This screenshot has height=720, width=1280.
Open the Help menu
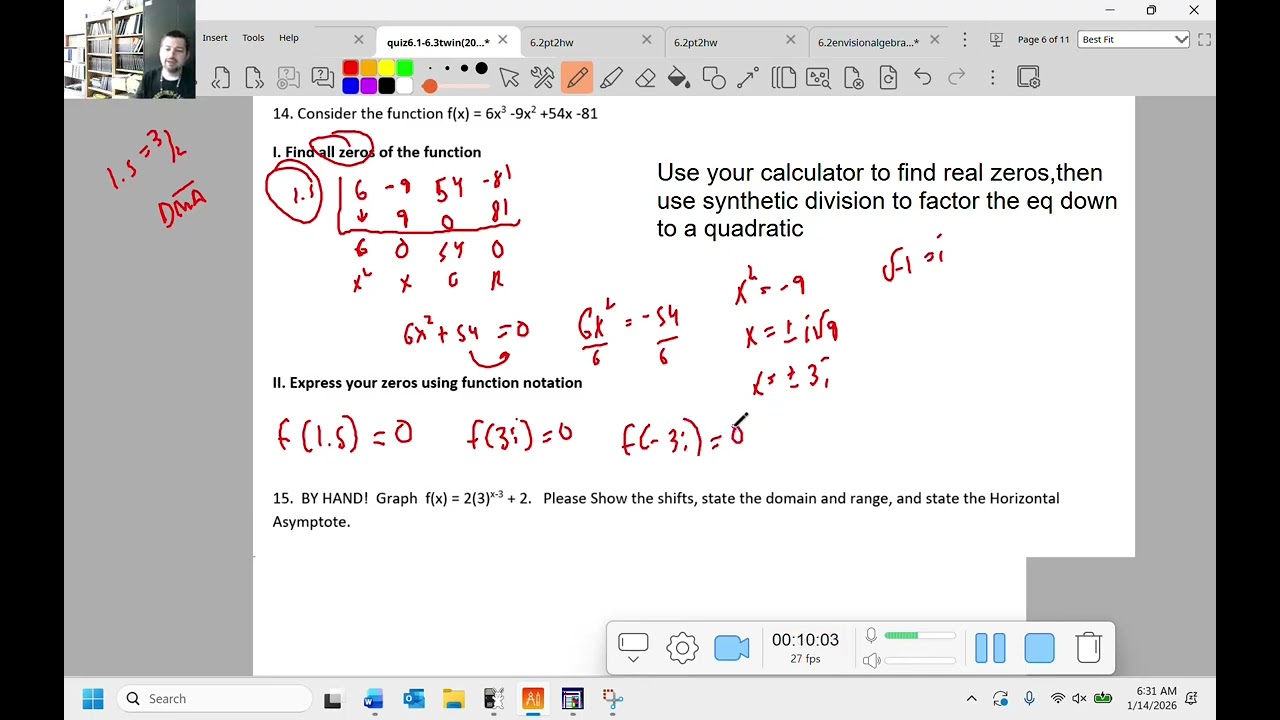coord(289,38)
